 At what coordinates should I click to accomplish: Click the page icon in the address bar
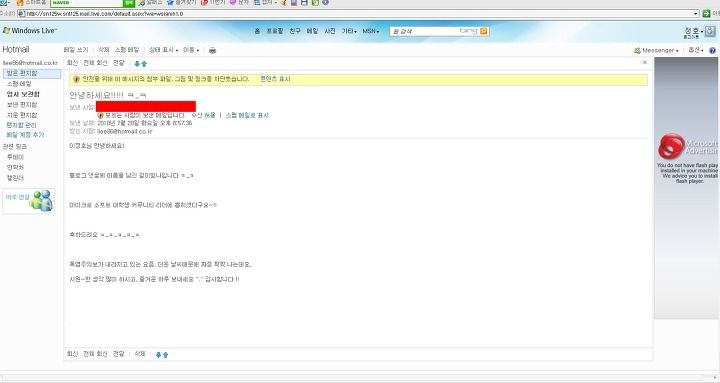[21, 14]
